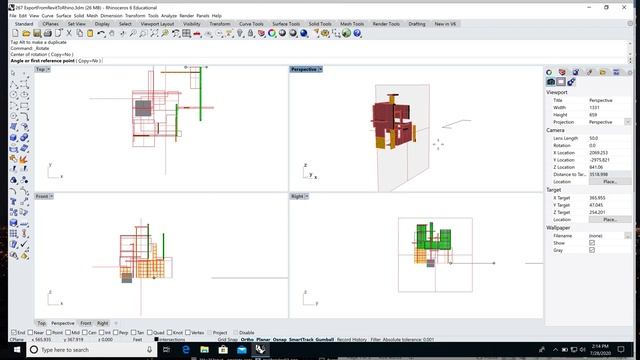Screen dimensions: 640x360
Task: Enable the Quad osnap checkbox
Action: pyautogui.click(x=149, y=333)
